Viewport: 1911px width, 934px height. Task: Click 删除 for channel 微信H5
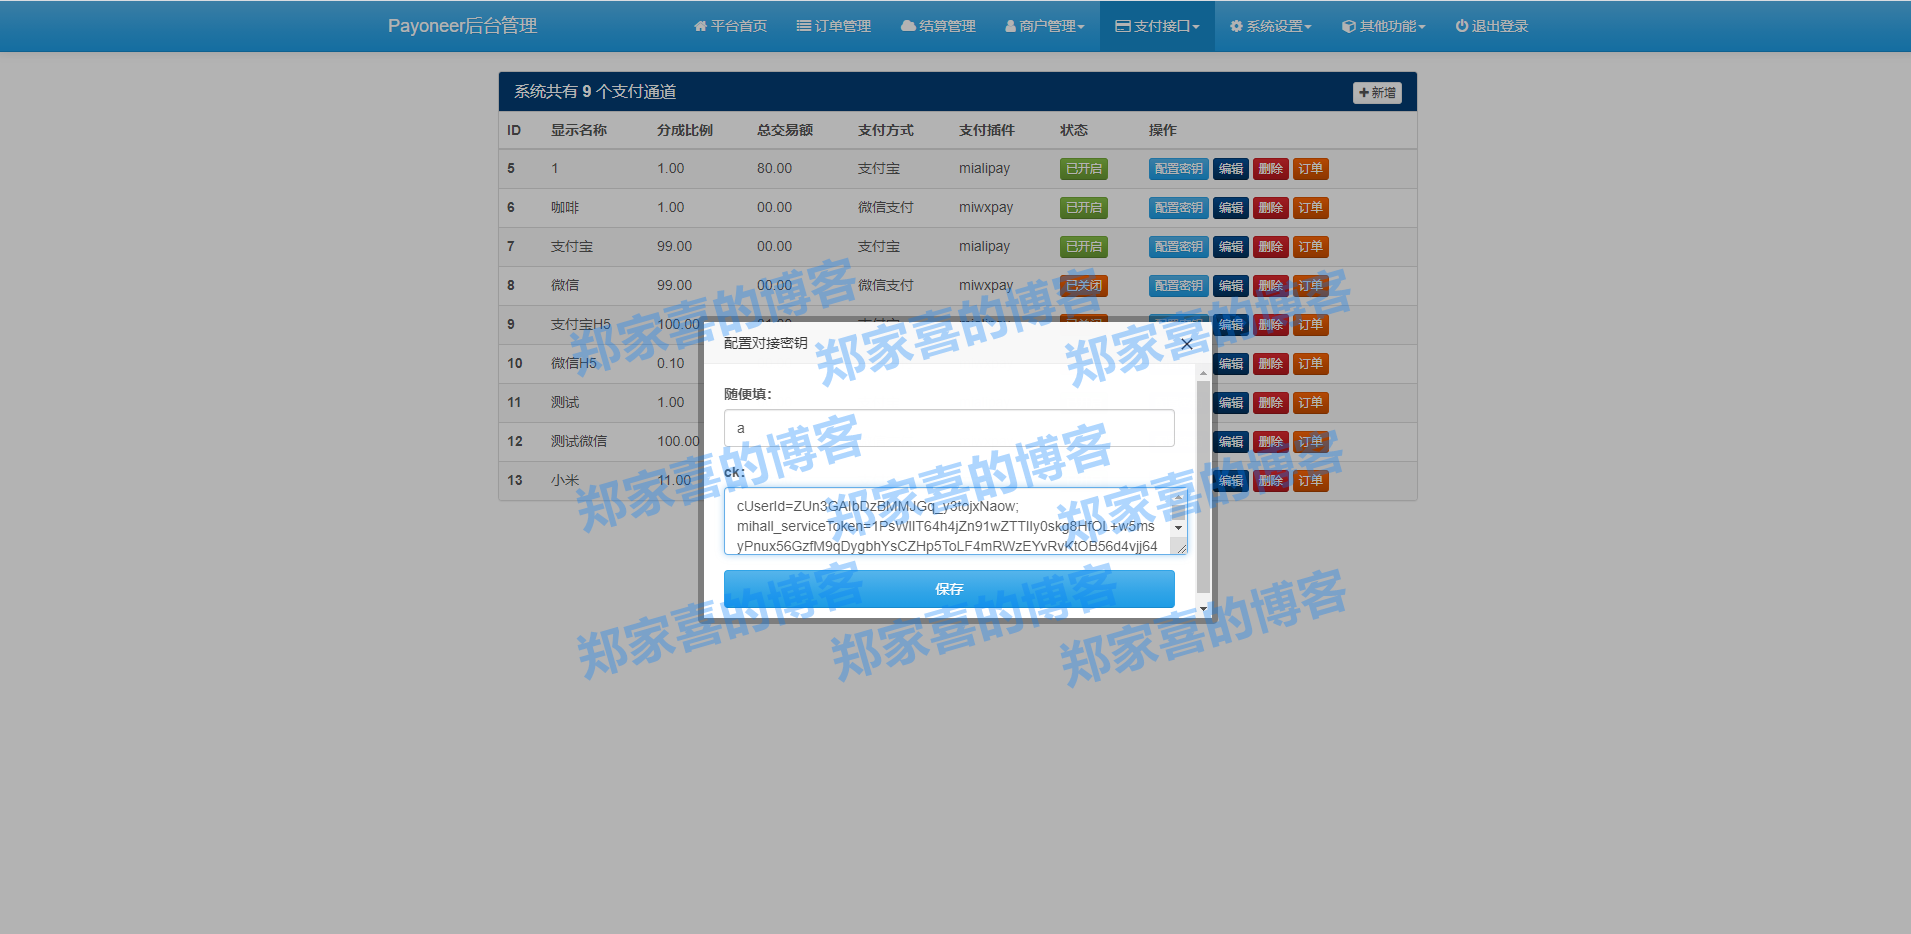pyautogui.click(x=1270, y=364)
